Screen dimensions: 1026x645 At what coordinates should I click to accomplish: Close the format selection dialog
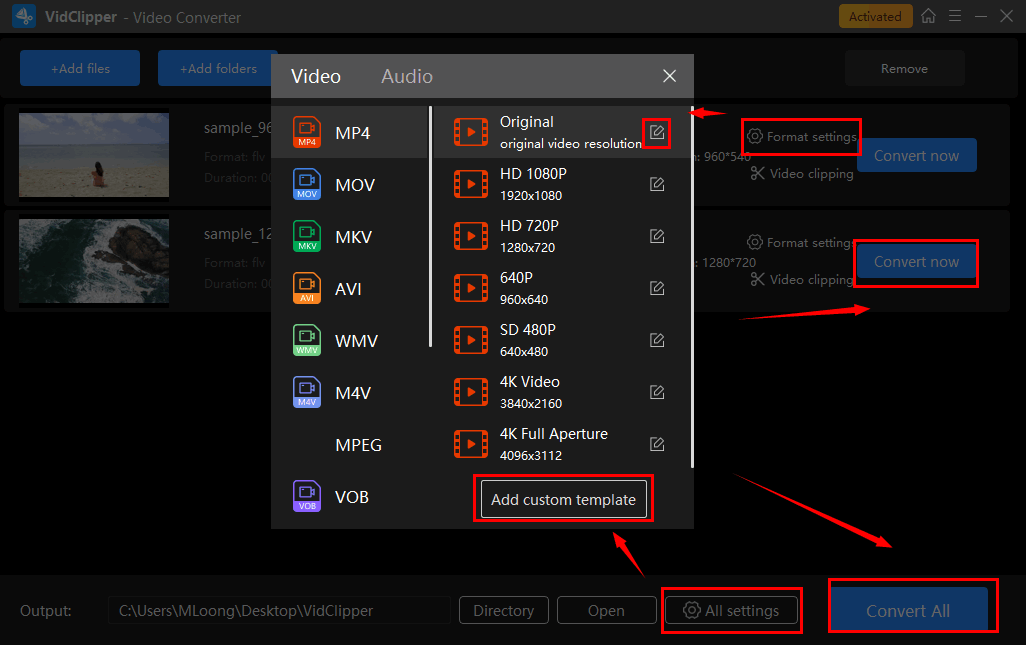tap(670, 77)
